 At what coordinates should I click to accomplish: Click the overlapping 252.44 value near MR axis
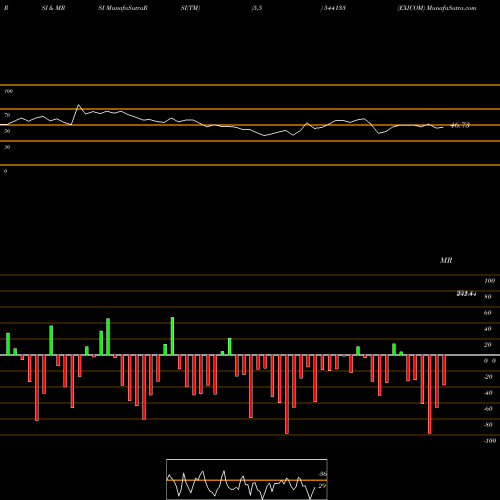click(x=466, y=294)
